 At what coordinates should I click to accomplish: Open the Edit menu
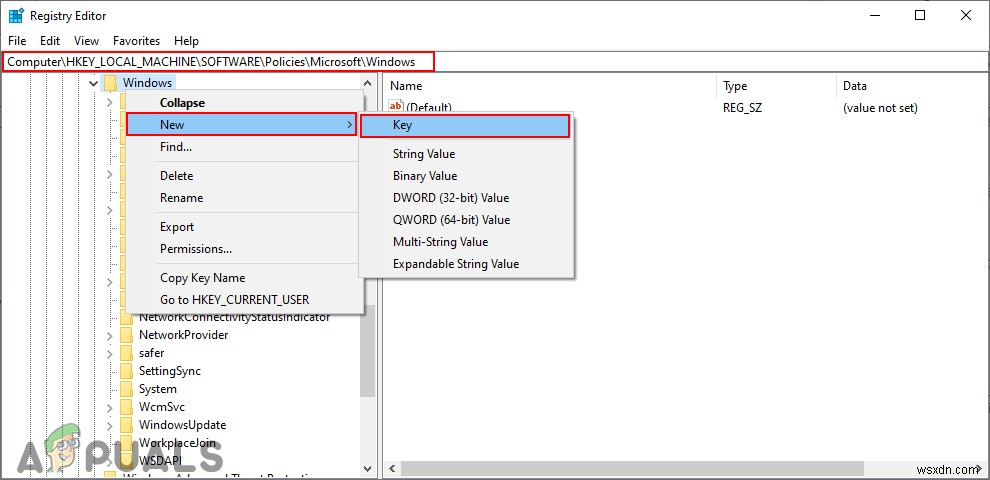50,40
